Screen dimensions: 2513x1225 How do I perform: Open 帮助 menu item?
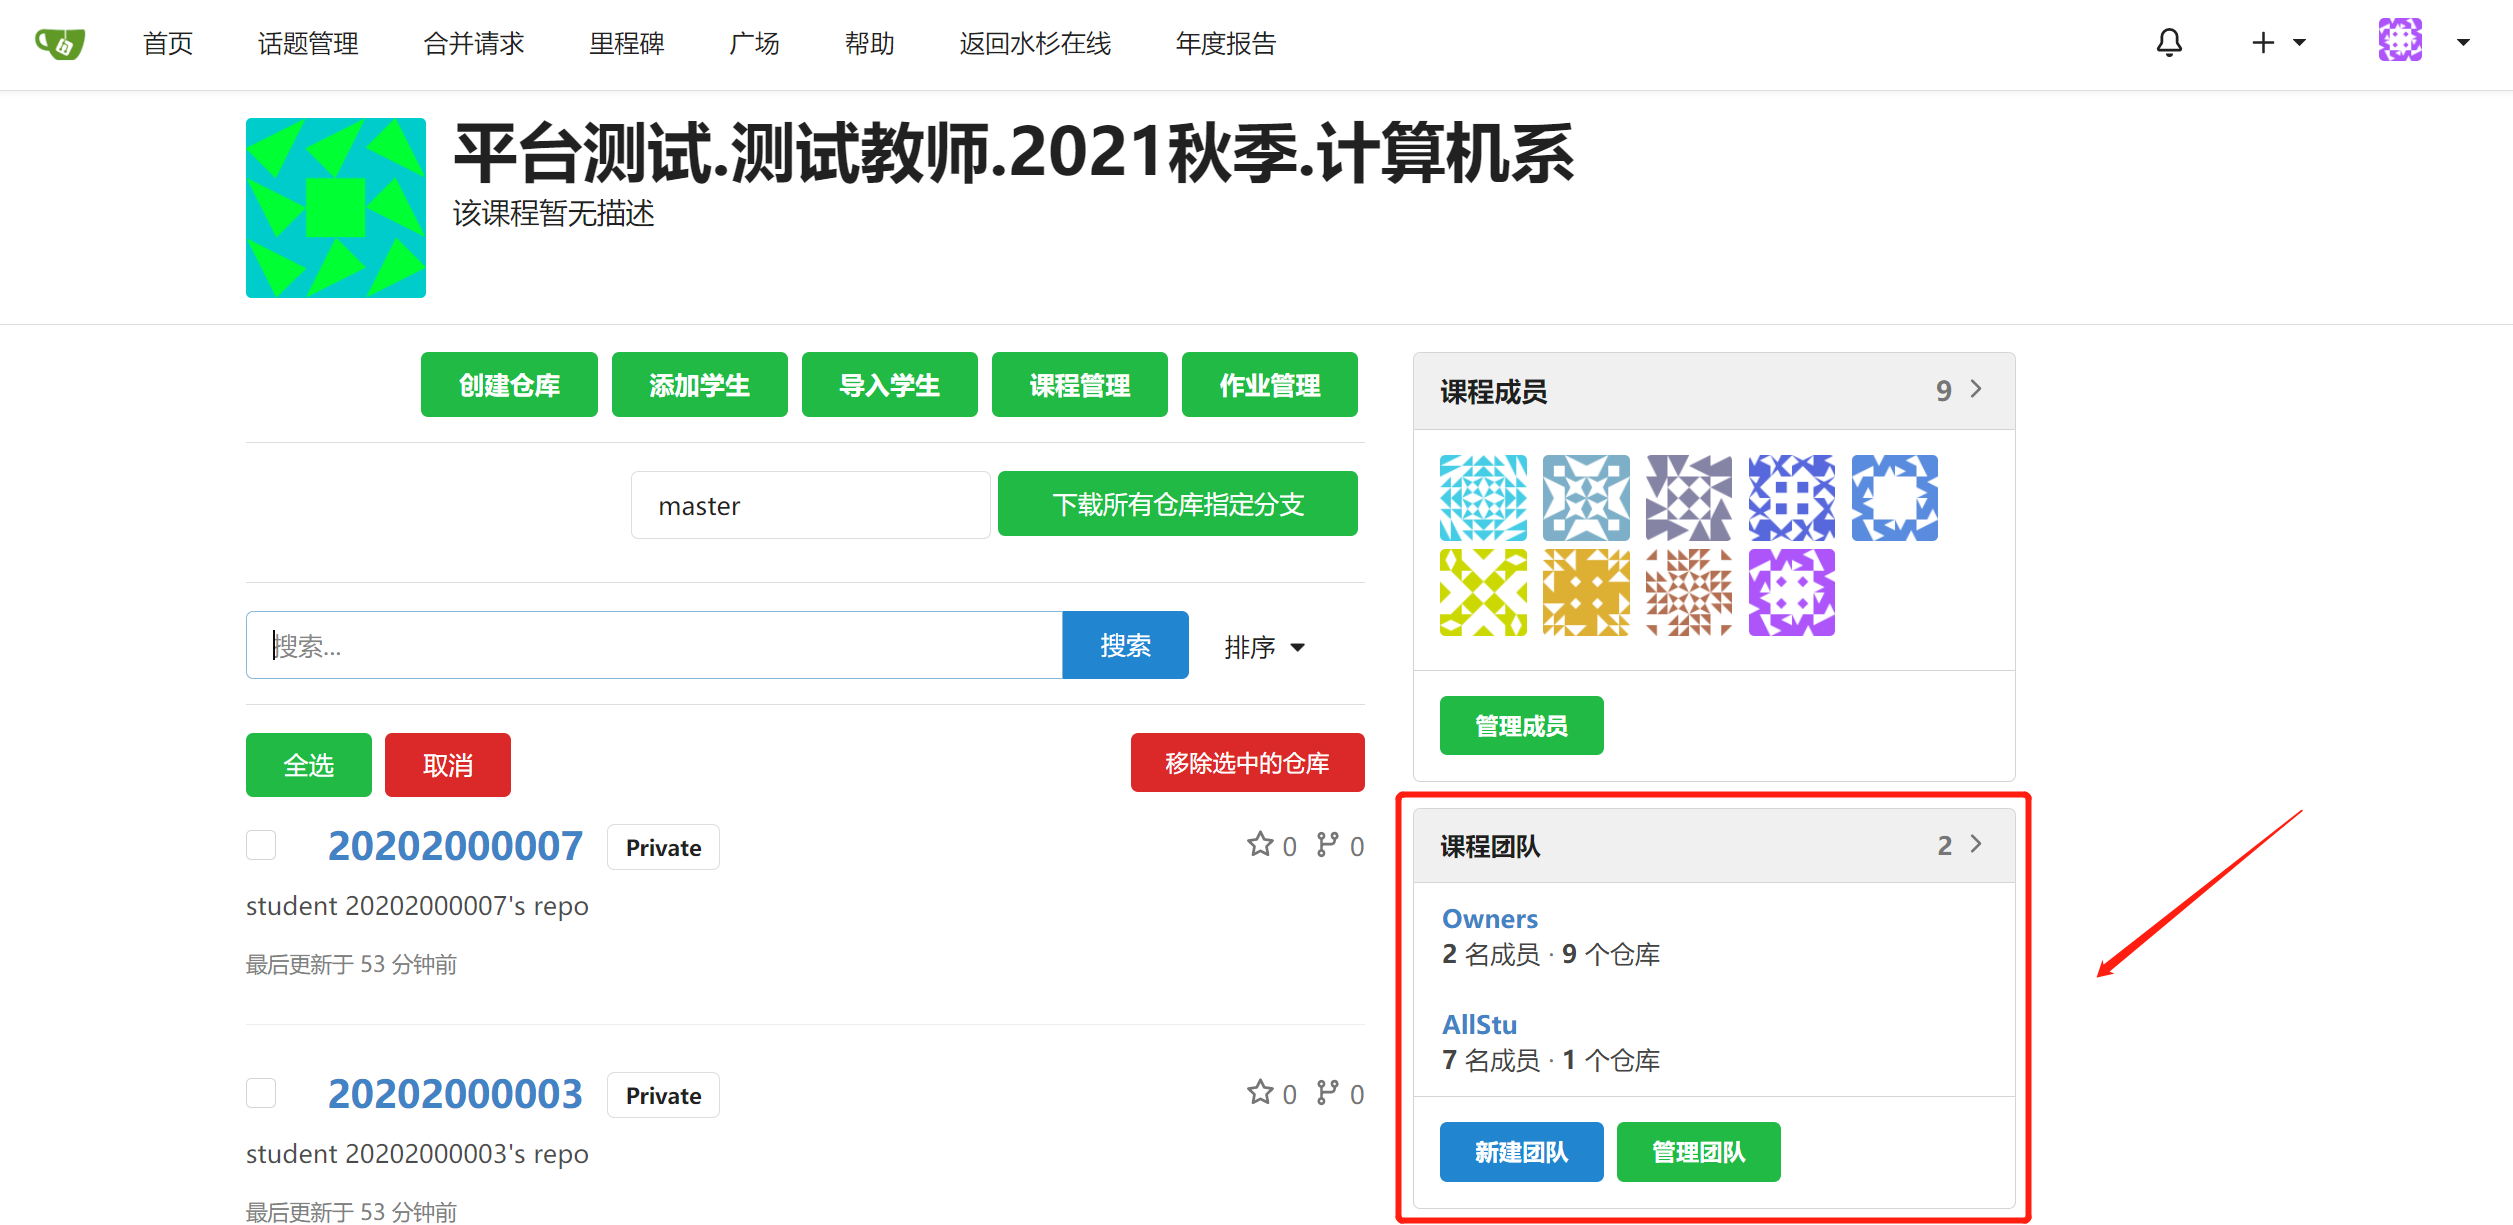pyautogui.click(x=870, y=44)
